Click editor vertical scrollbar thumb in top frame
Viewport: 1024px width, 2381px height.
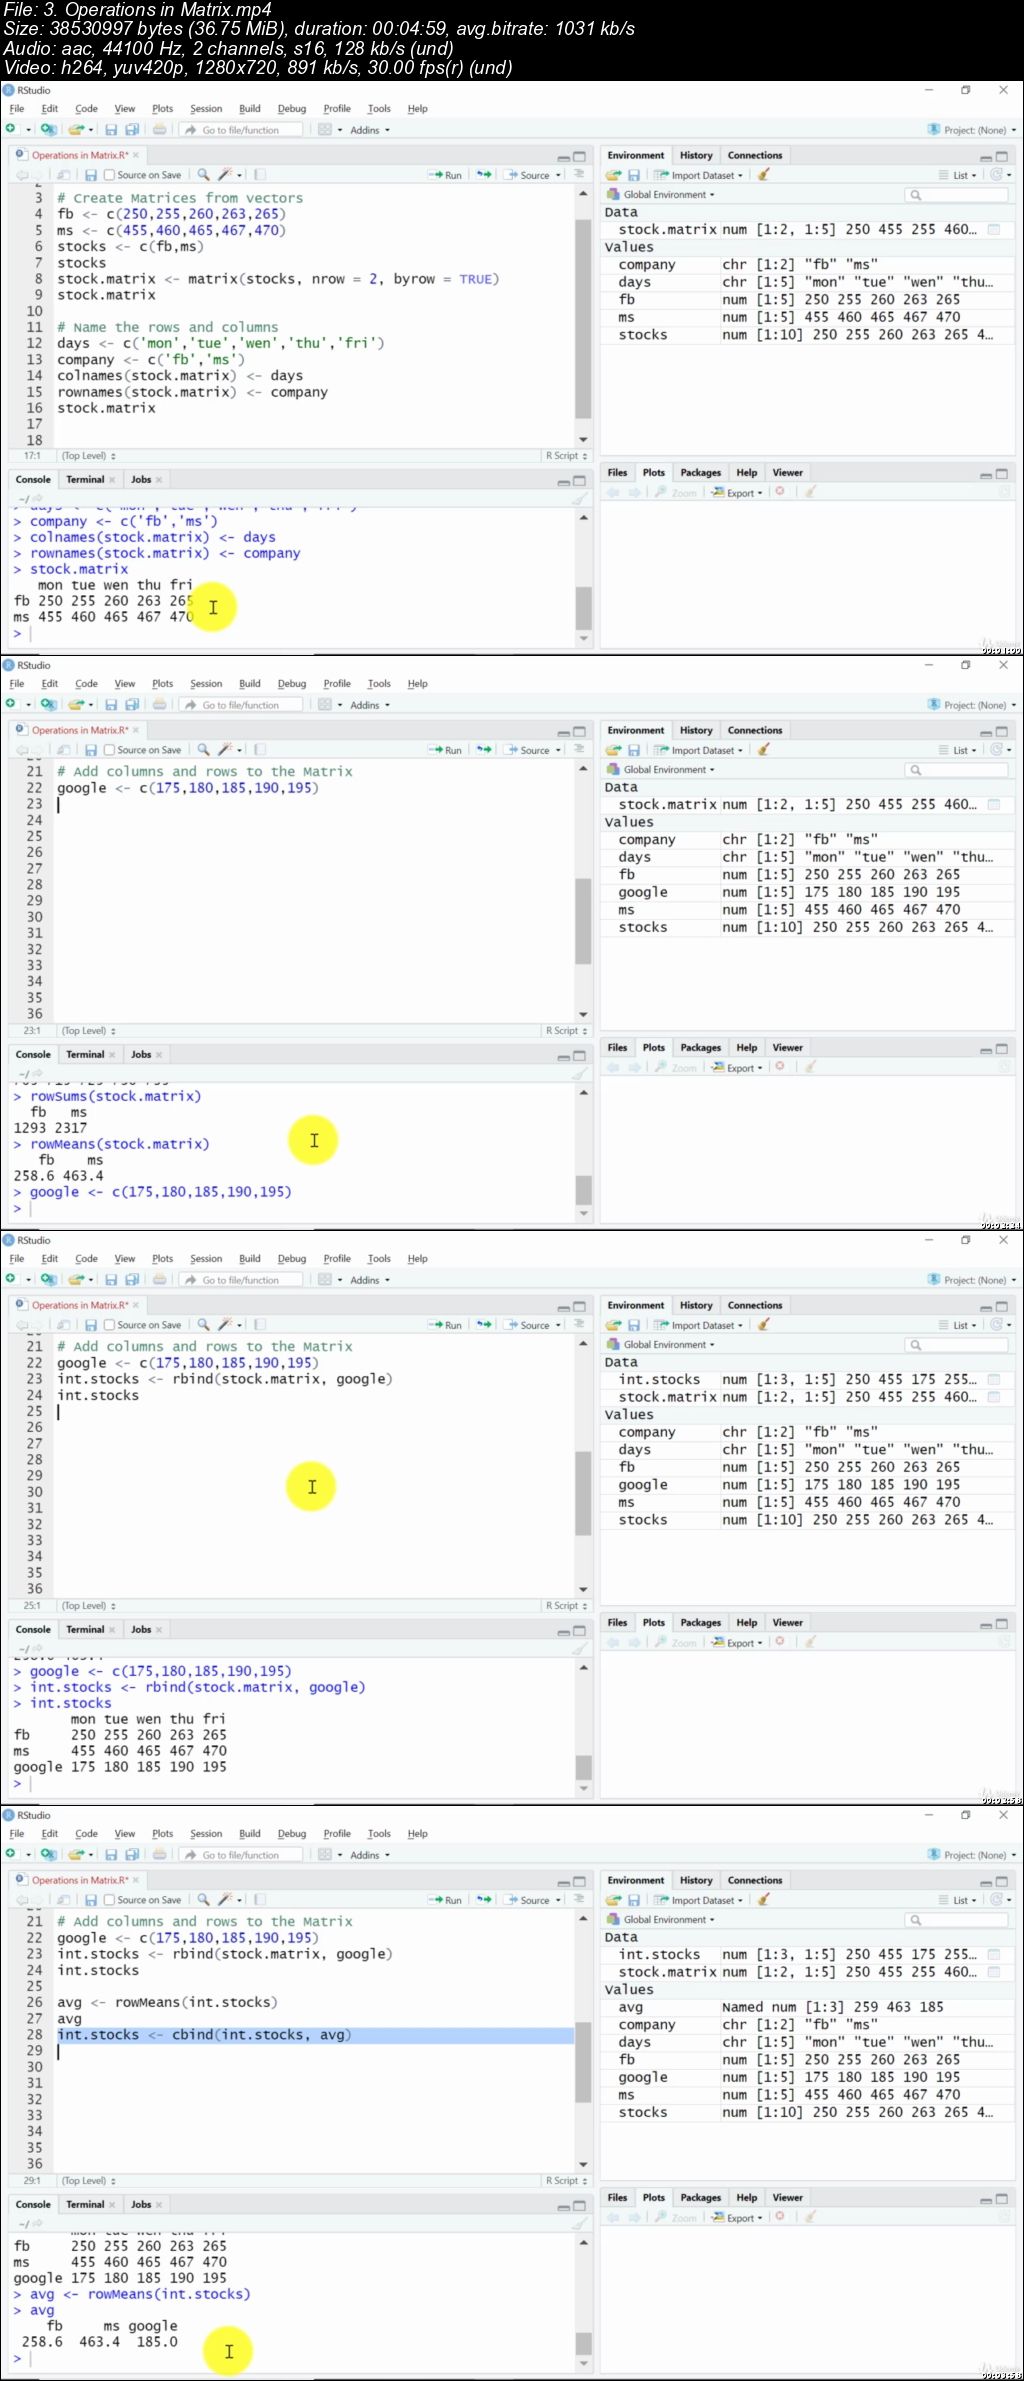(583, 319)
